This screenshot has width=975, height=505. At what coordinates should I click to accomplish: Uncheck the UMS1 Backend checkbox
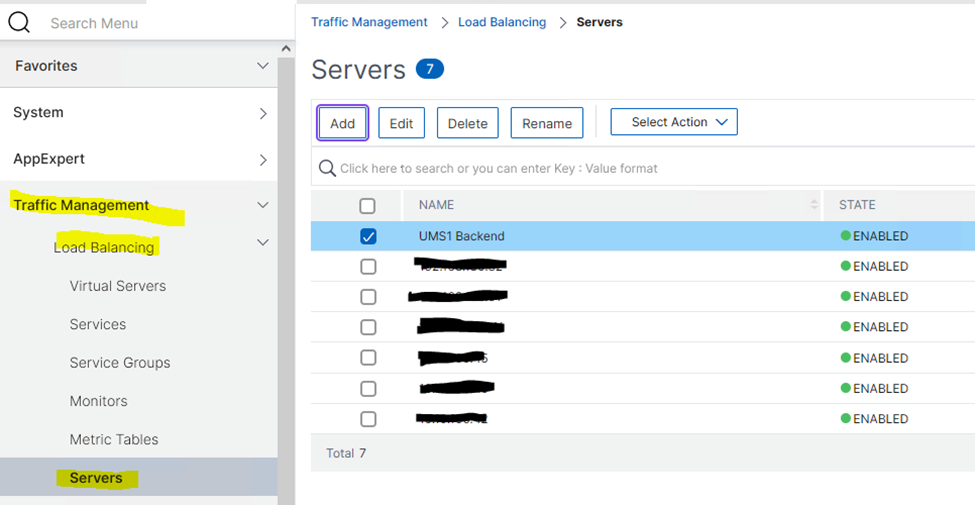pos(368,237)
